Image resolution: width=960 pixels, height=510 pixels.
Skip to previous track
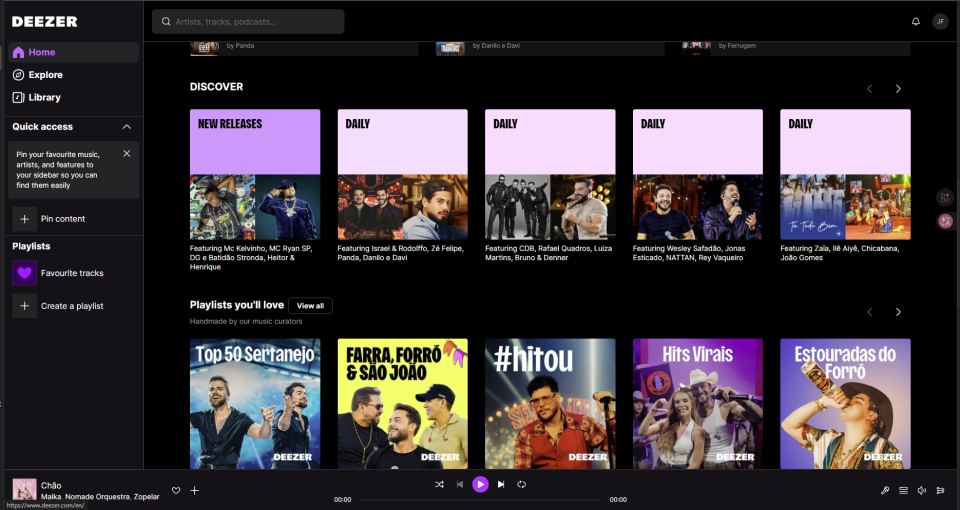(460, 484)
